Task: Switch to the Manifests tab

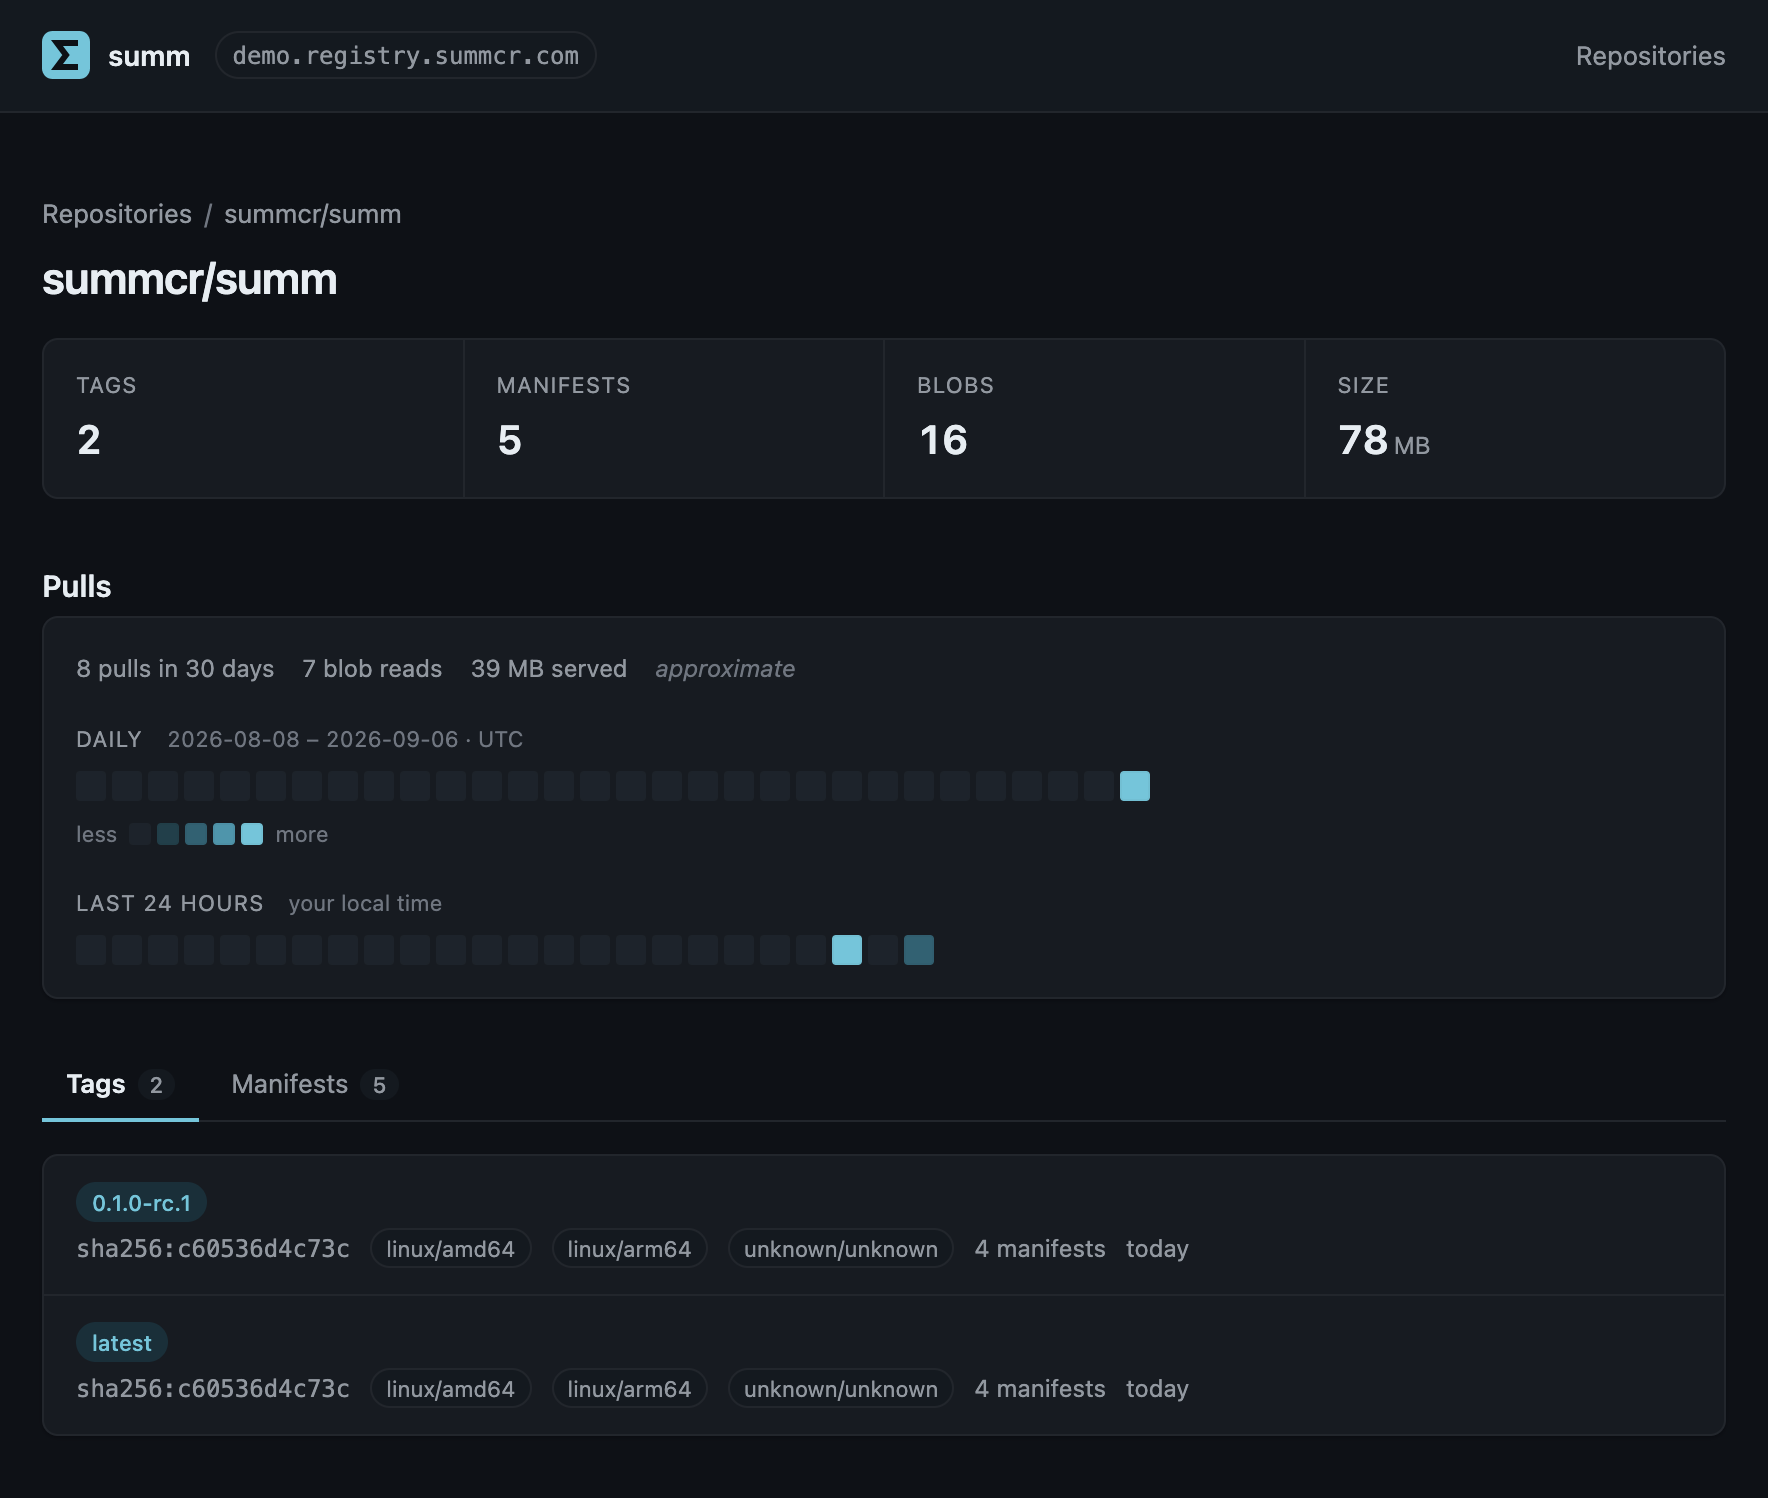Action: 314,1084
